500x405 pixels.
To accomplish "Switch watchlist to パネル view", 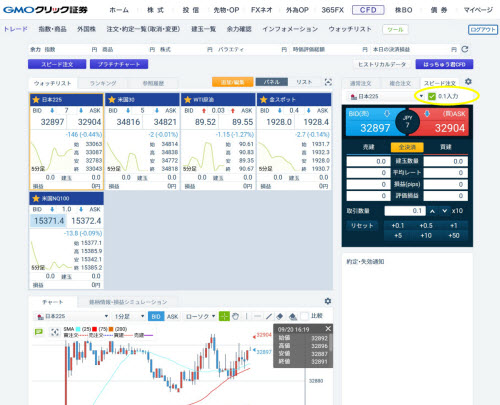I will (271, 82).
